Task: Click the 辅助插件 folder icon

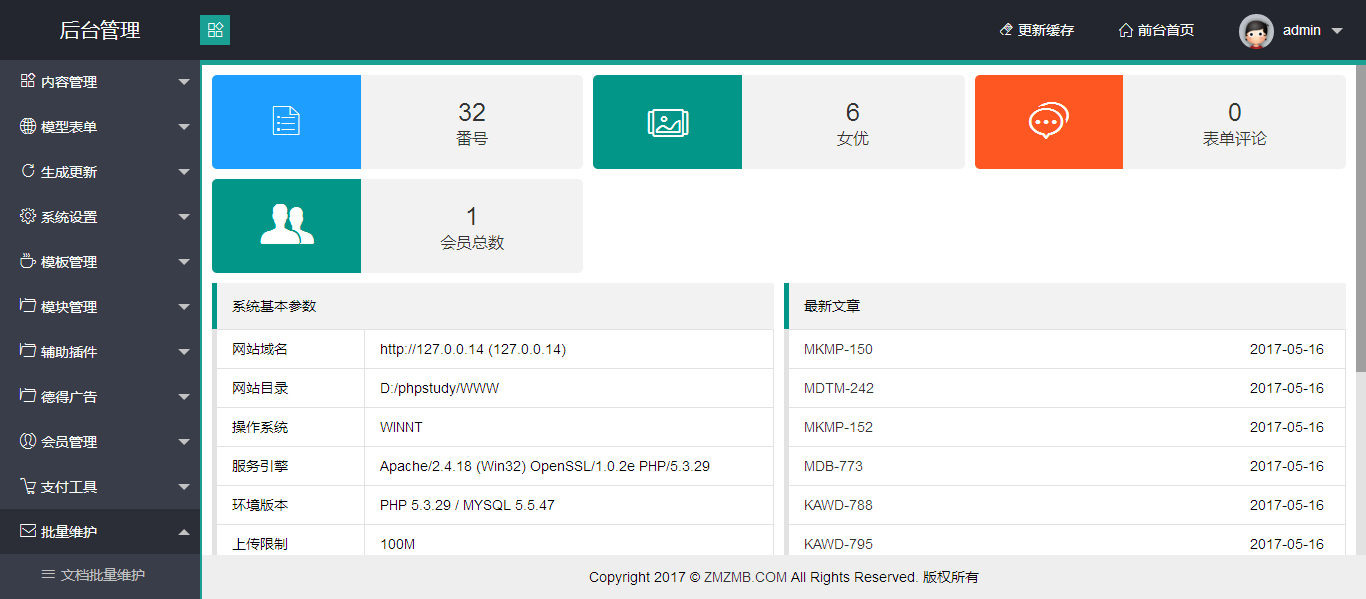Action: coord(28,351)
